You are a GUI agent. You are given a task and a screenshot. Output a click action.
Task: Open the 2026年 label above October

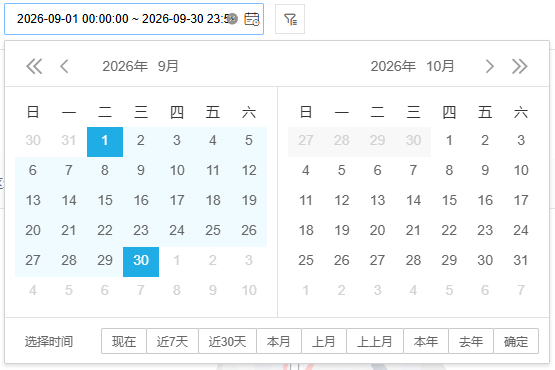393,66
